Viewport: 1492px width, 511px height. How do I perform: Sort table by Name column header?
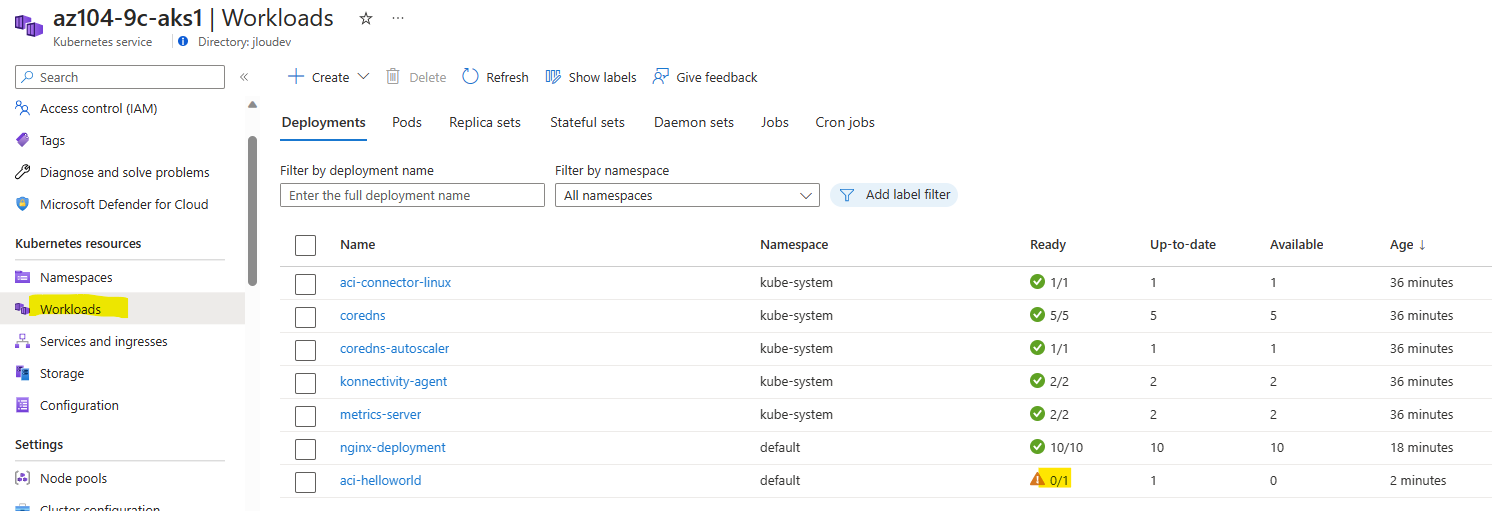[x=358, y=245]
